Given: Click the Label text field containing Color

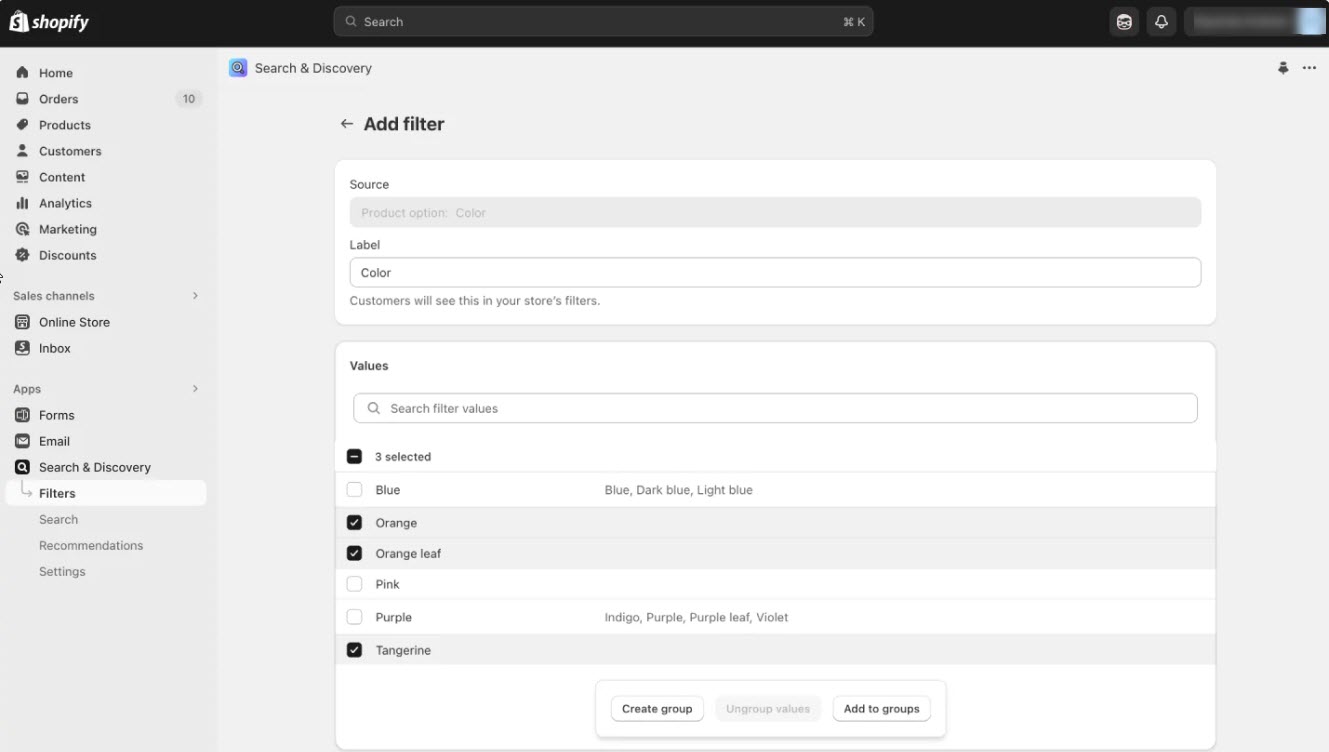Looking at the screenshot, I should point(775,273).
